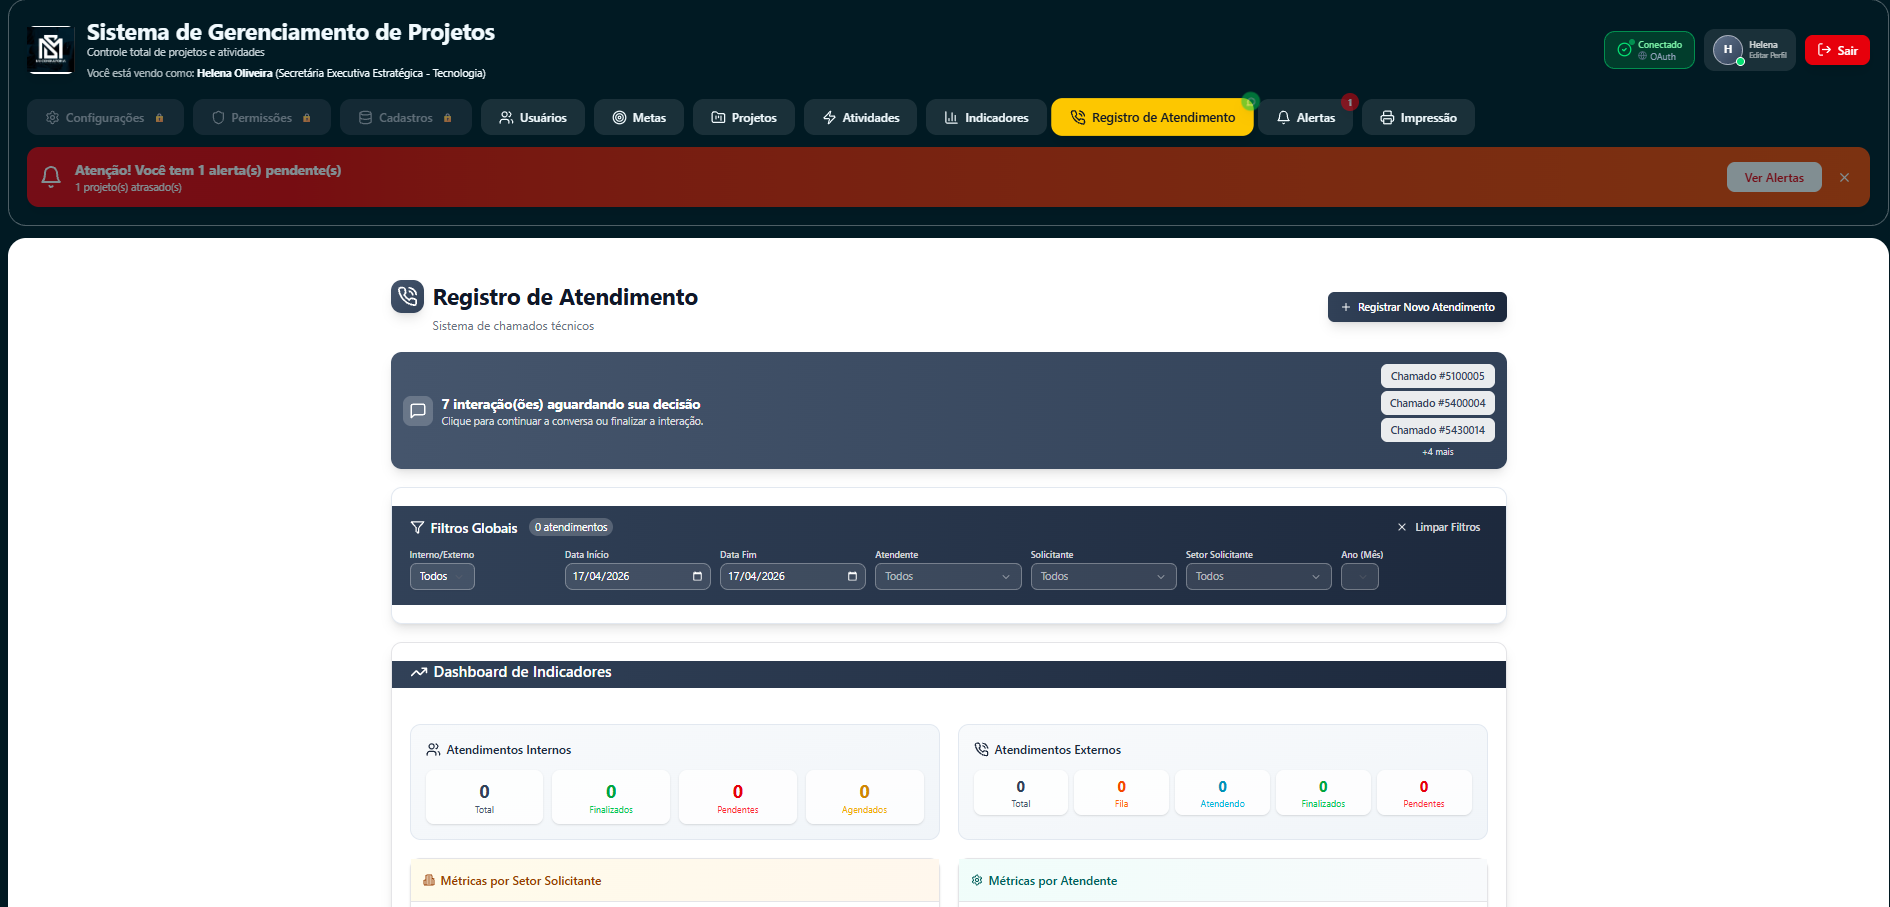Click the external Total card
Screen dimensions: 1890x907
click(x=1020, y=793)
